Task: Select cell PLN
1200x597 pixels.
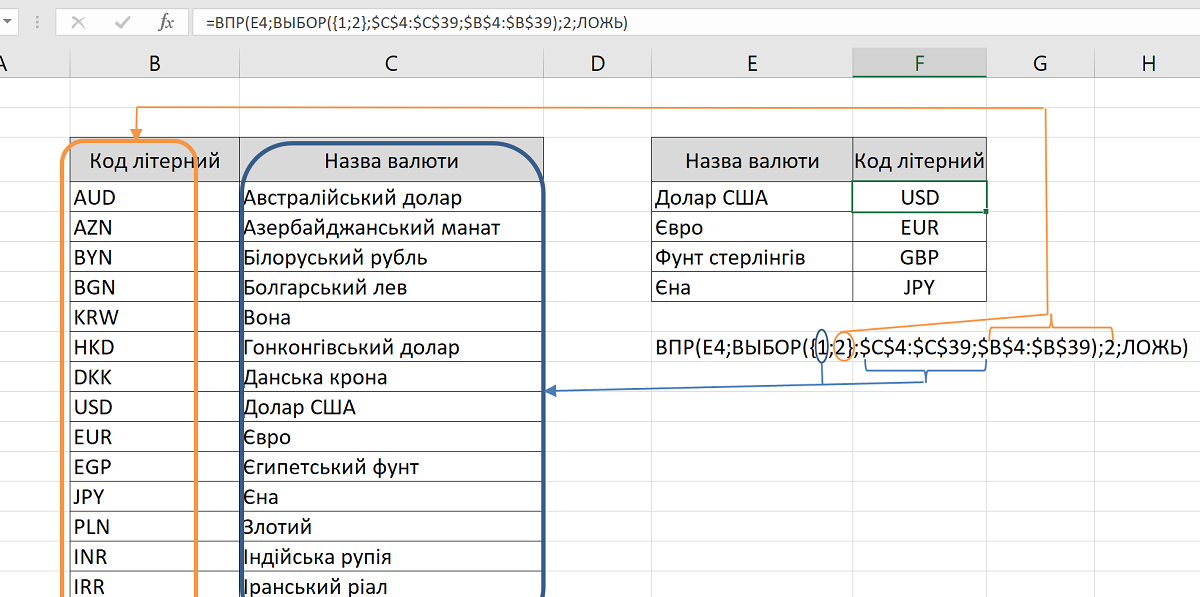Action: 155,527
